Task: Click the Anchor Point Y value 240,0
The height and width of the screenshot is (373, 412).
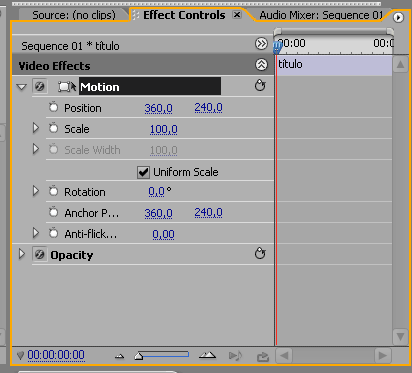Action: click(208, 213)
